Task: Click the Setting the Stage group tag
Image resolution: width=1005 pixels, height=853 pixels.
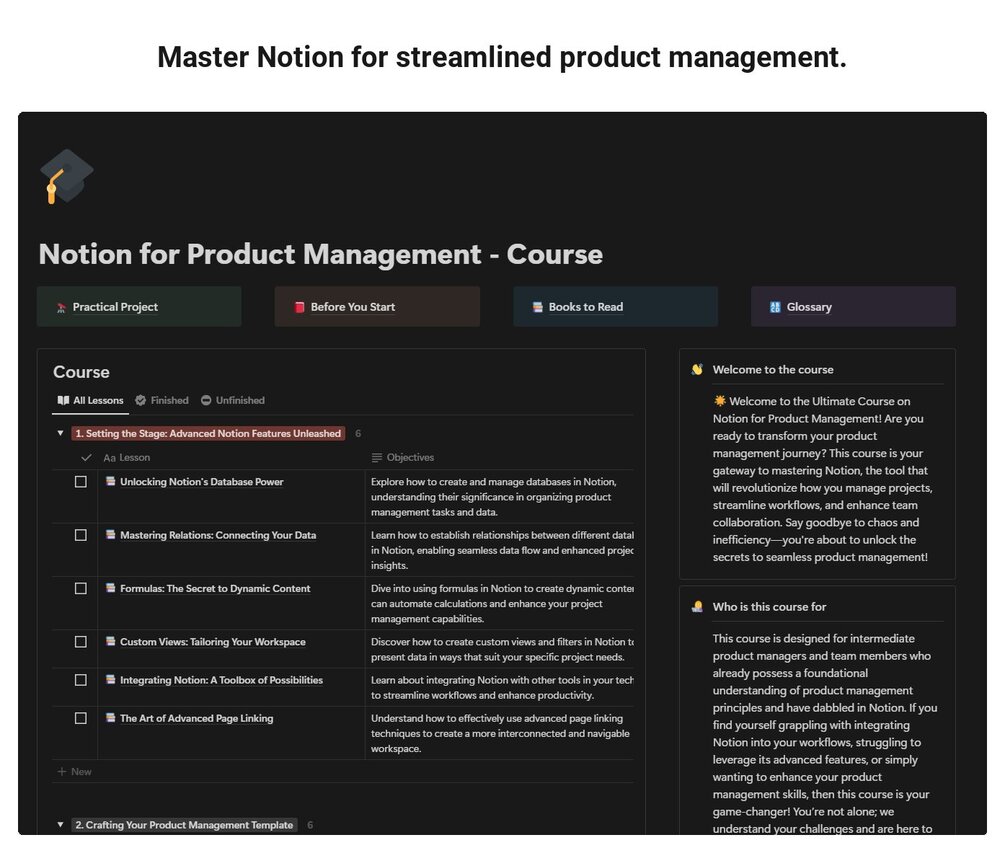Action: [208, 434]
